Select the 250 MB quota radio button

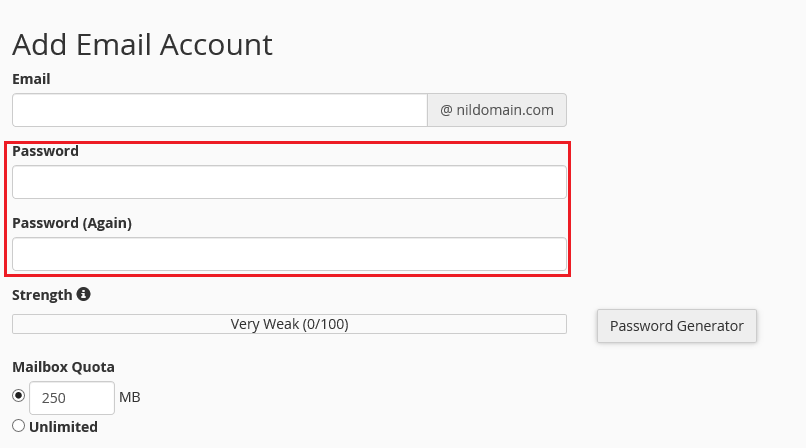pos(18,396)
